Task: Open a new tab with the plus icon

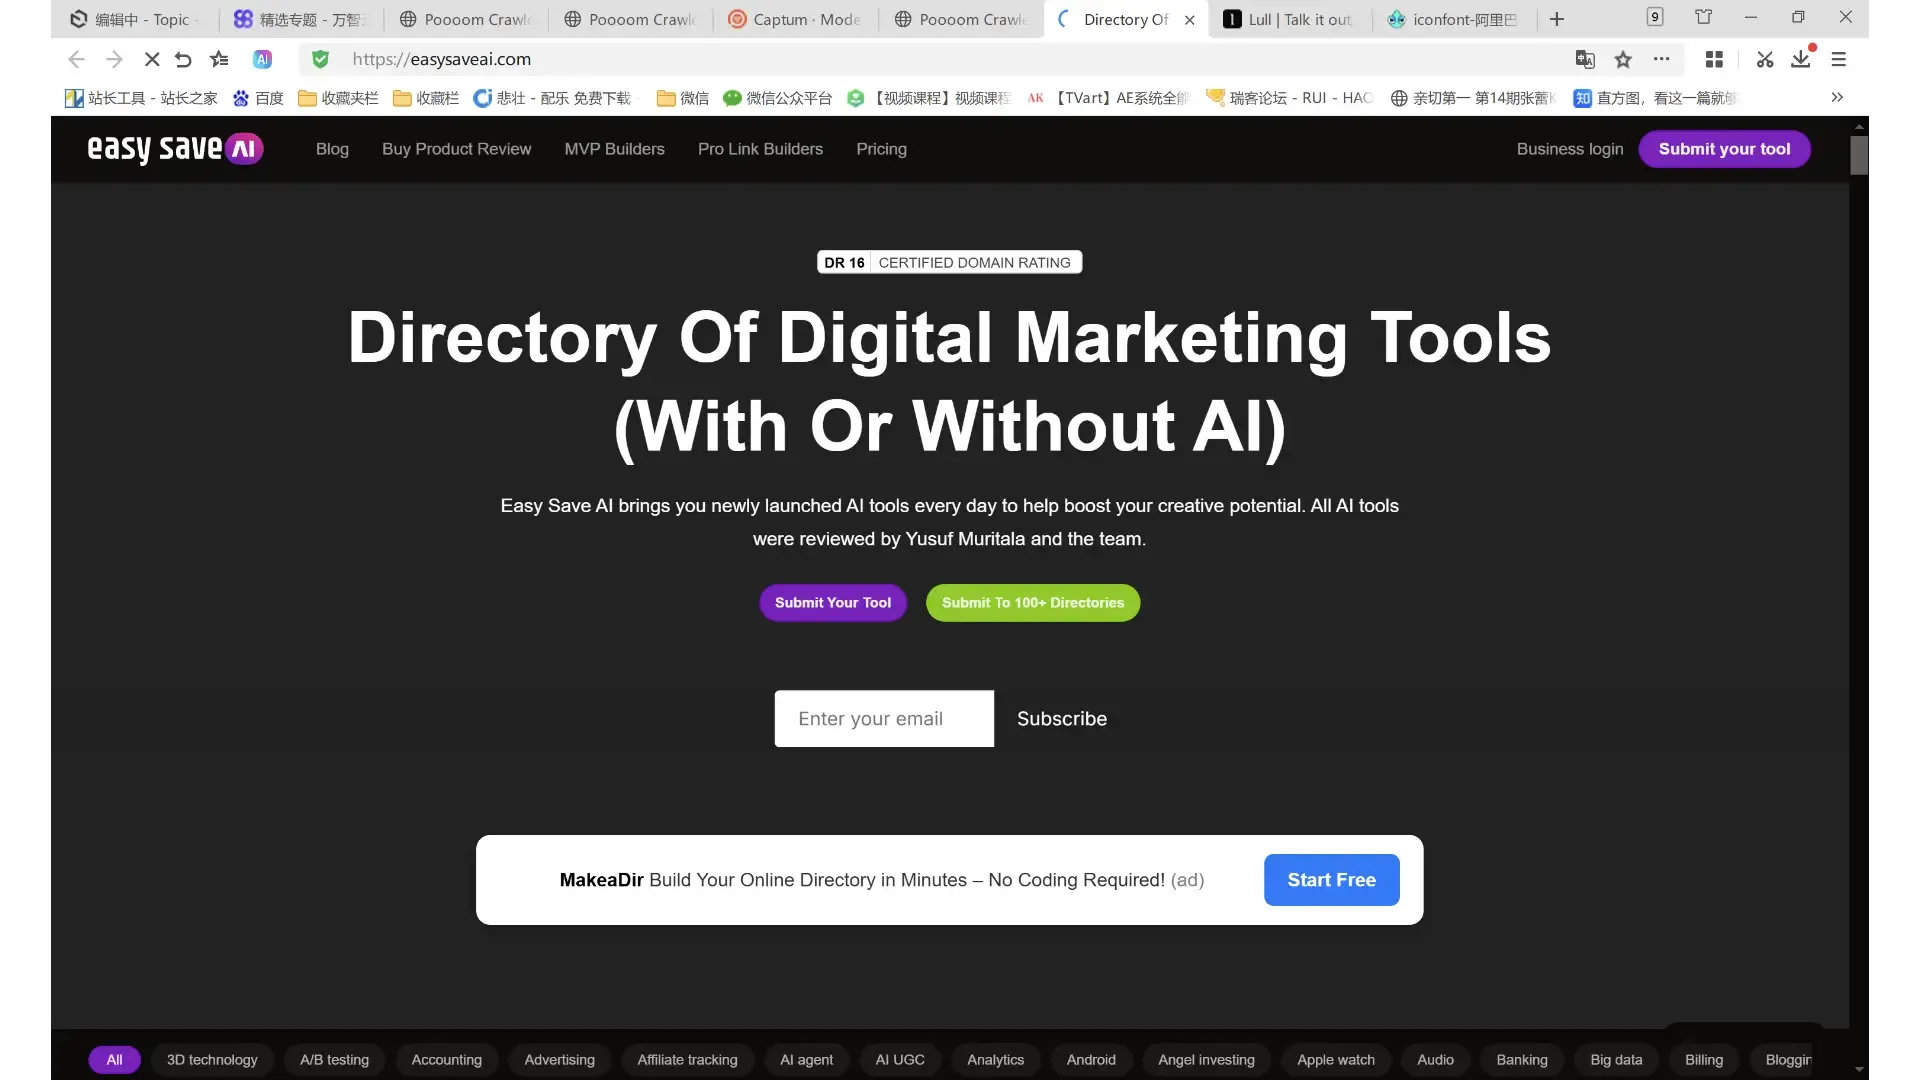Action: [x=1557, y=19]
